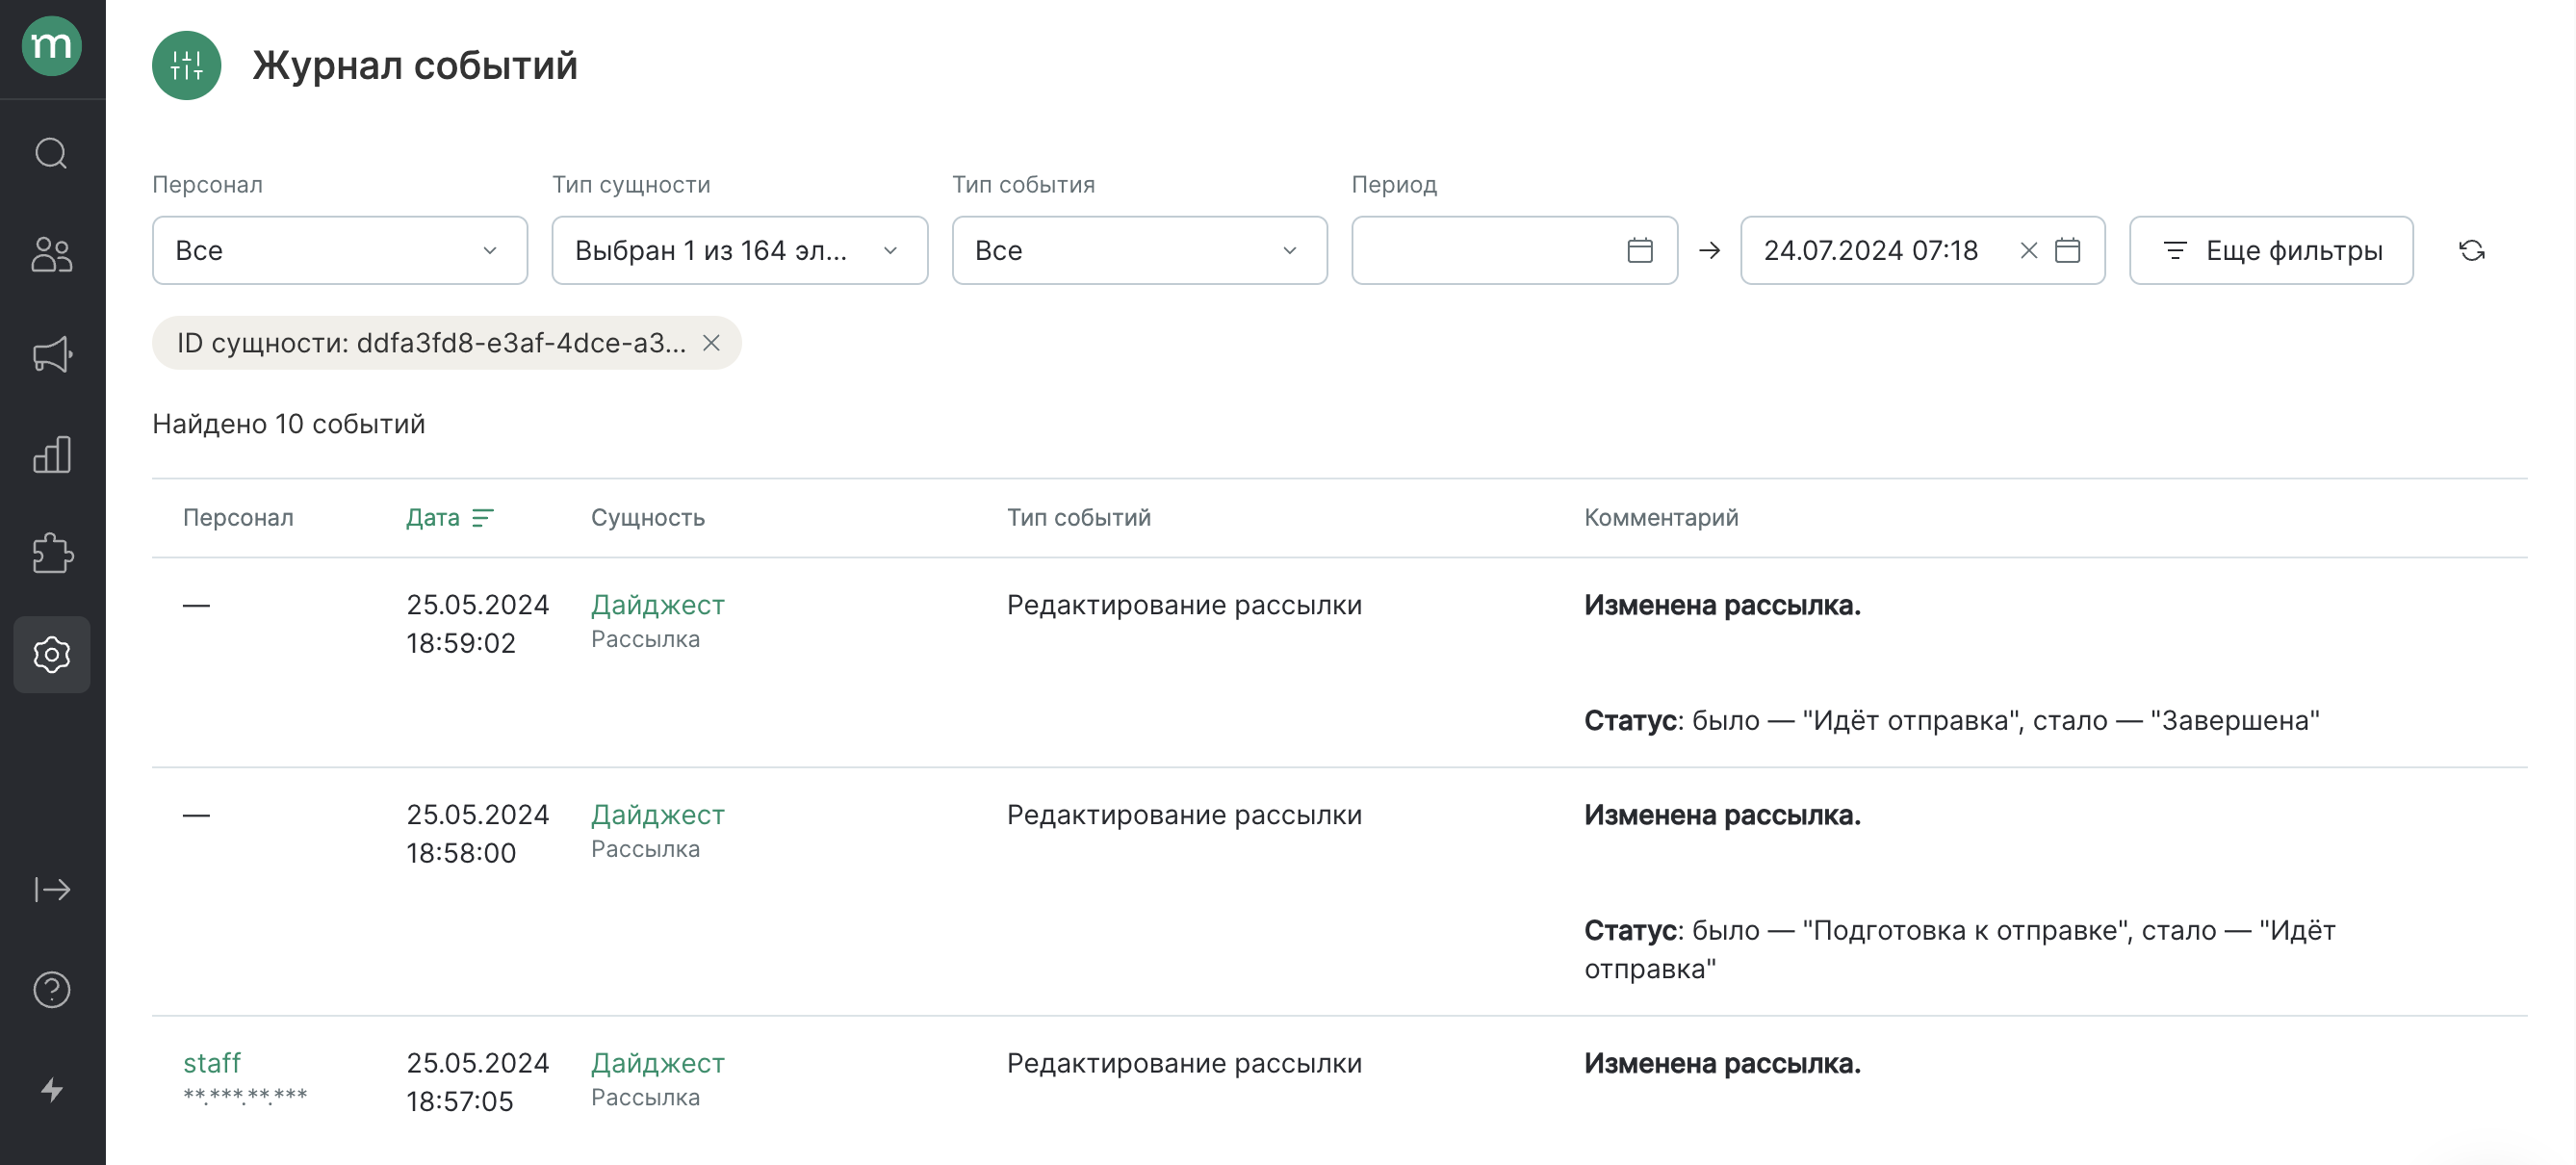Open Дайджест link in 18:57:05 row
This screenshot has width=2576, height=1165.
pyautogui.click(x=657, y=1063)
